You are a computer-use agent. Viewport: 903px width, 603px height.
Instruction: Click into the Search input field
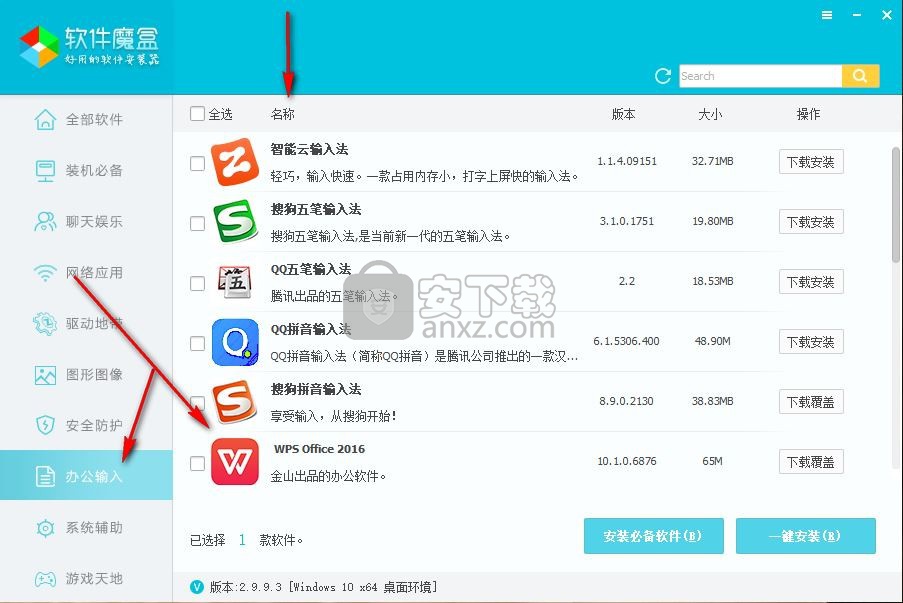[x=760, y=76]
